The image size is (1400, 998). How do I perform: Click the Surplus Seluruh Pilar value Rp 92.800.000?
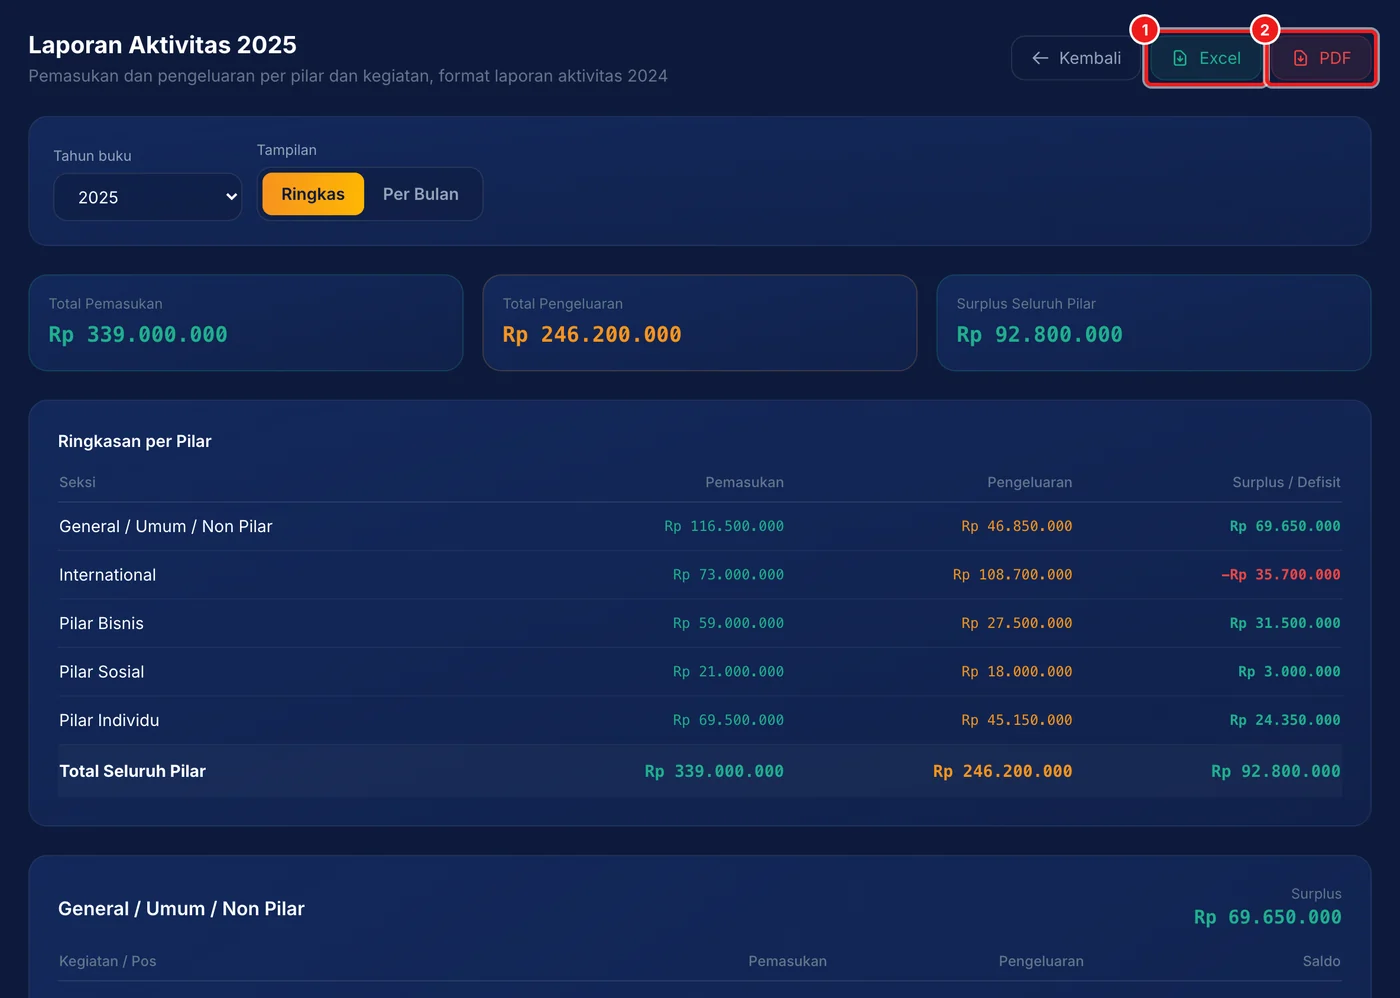(1039, 335)
